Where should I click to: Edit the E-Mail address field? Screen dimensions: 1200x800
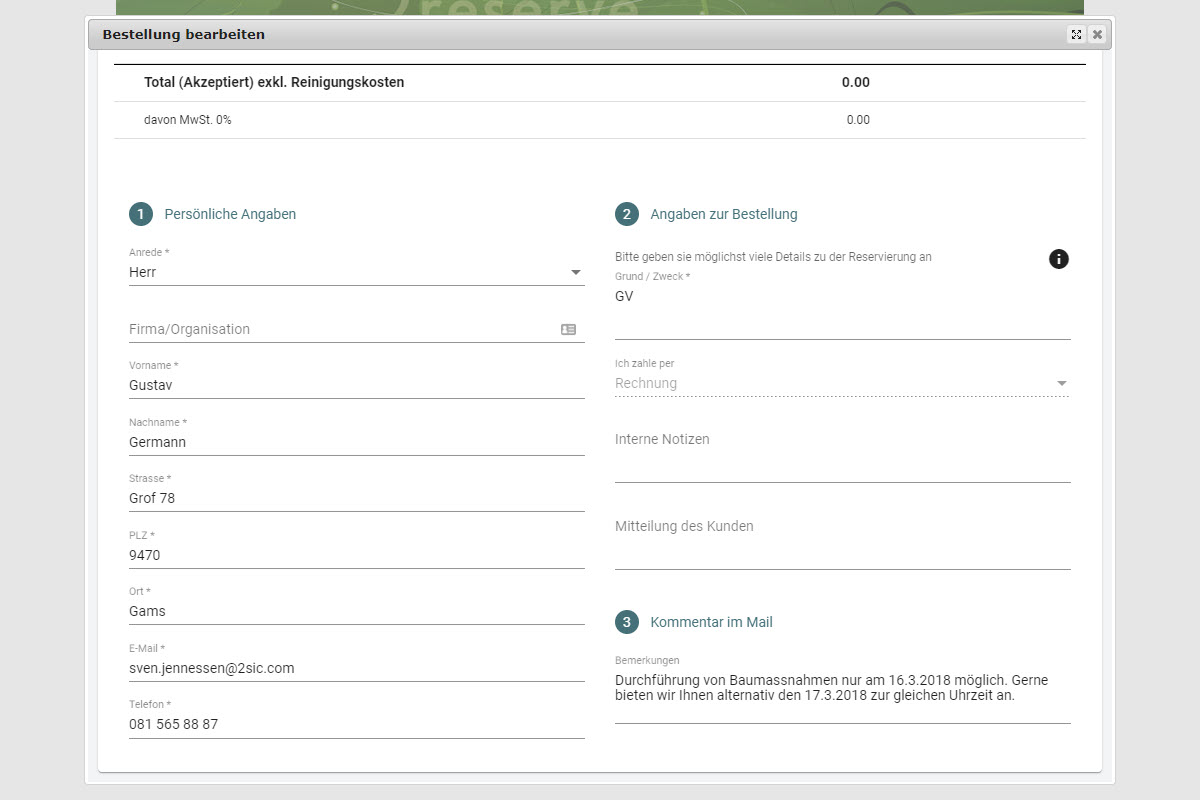356,668
